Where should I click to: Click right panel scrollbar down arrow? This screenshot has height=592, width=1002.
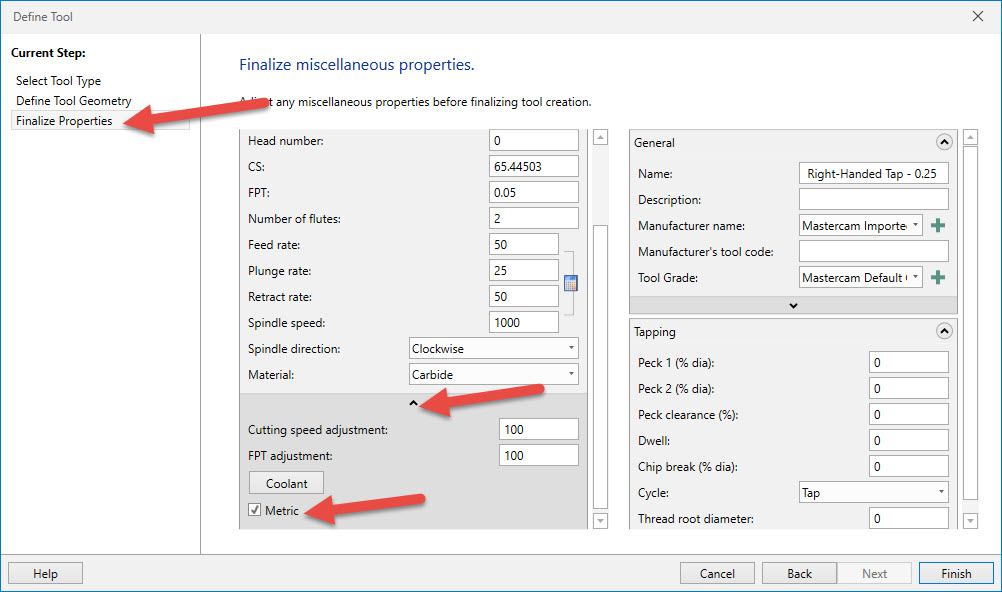[x=970, y=520]
